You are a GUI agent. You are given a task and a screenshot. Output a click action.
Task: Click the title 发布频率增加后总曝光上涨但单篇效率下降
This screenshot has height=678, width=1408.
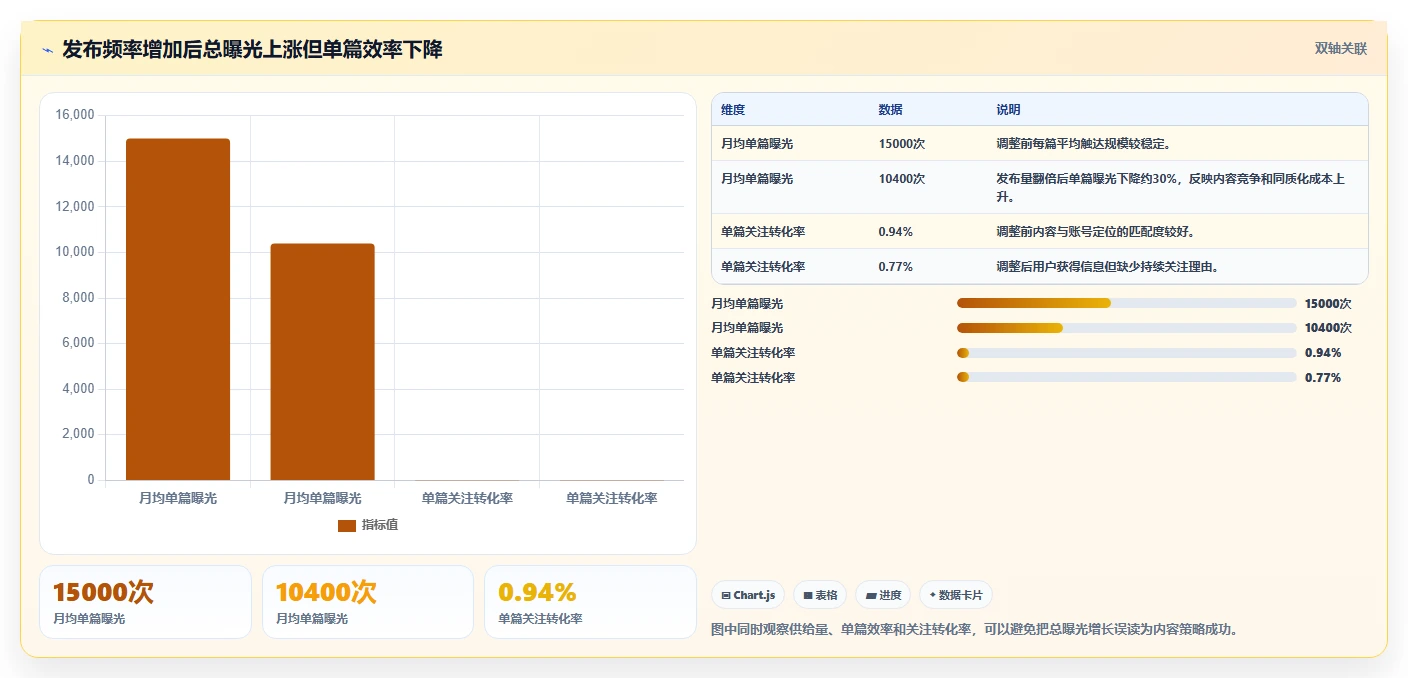(x=252, y=50)
